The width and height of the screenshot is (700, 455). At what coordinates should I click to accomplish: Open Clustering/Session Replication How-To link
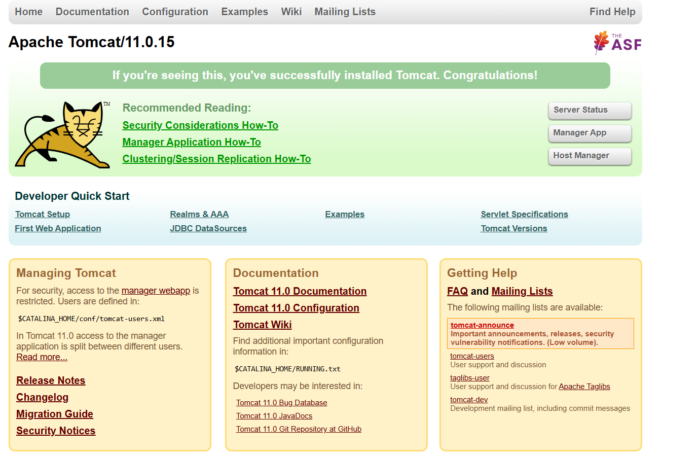[x=217, y=159]
